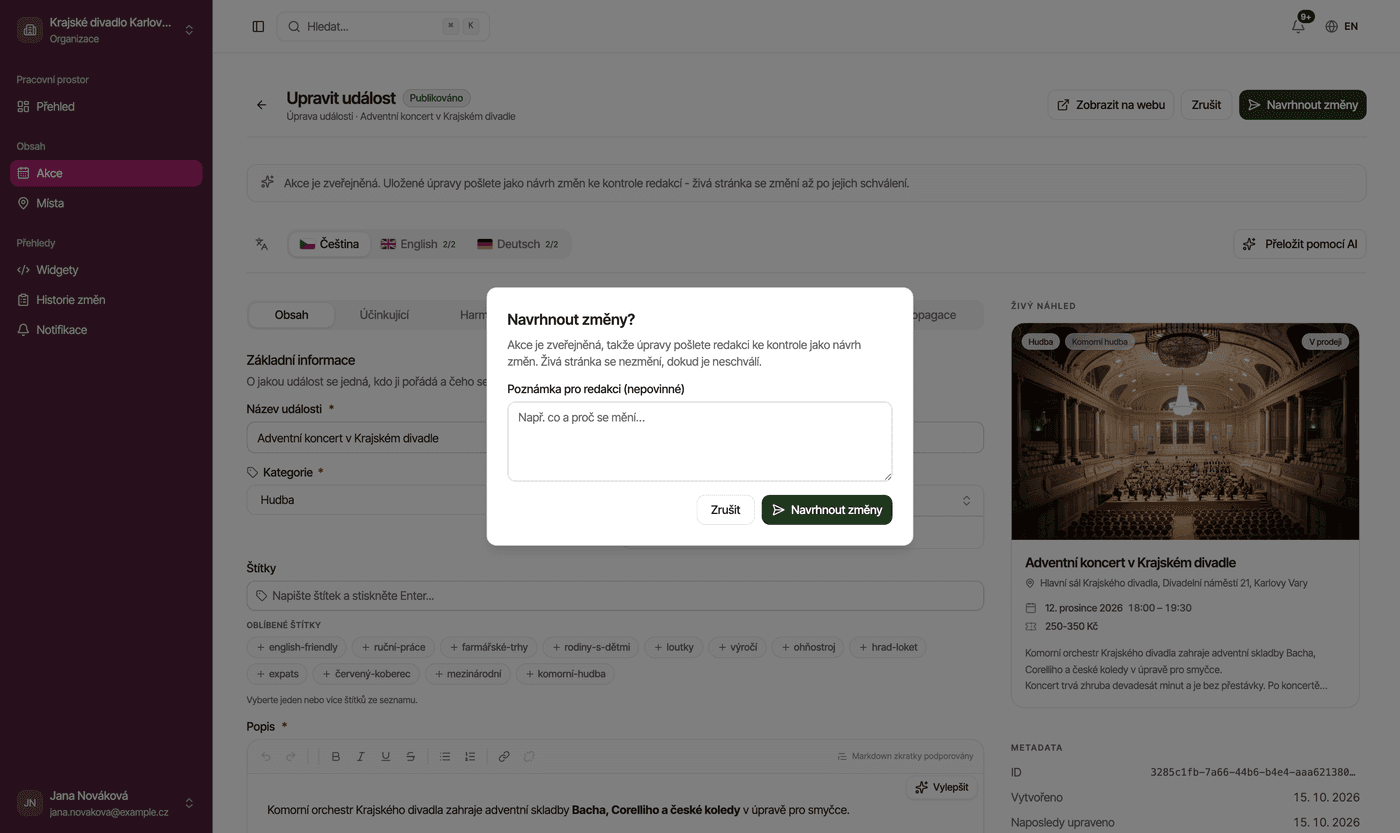Switch the language to EN

[x=1342, y=27]
